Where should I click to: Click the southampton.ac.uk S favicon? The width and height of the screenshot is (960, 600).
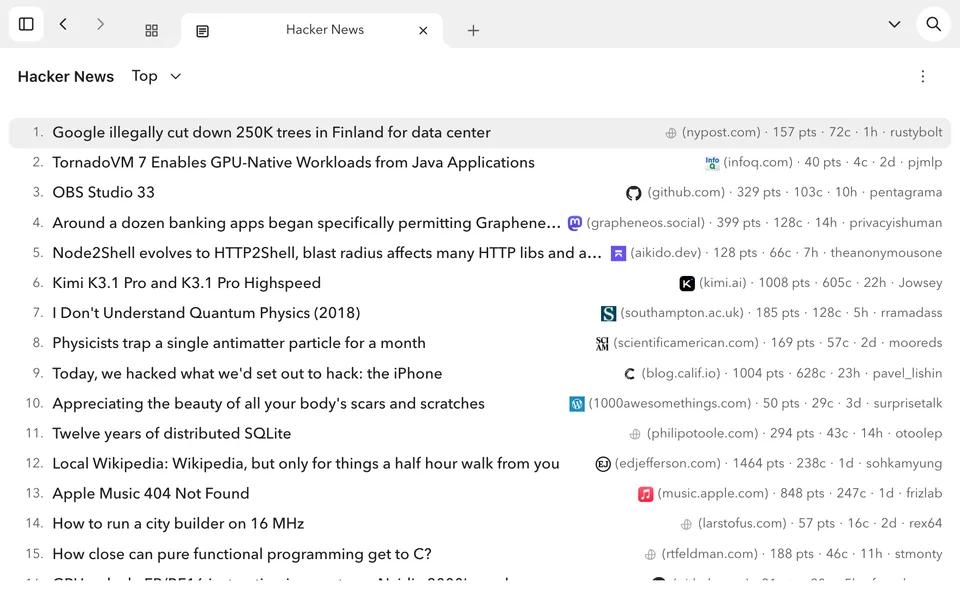point(608,313)
